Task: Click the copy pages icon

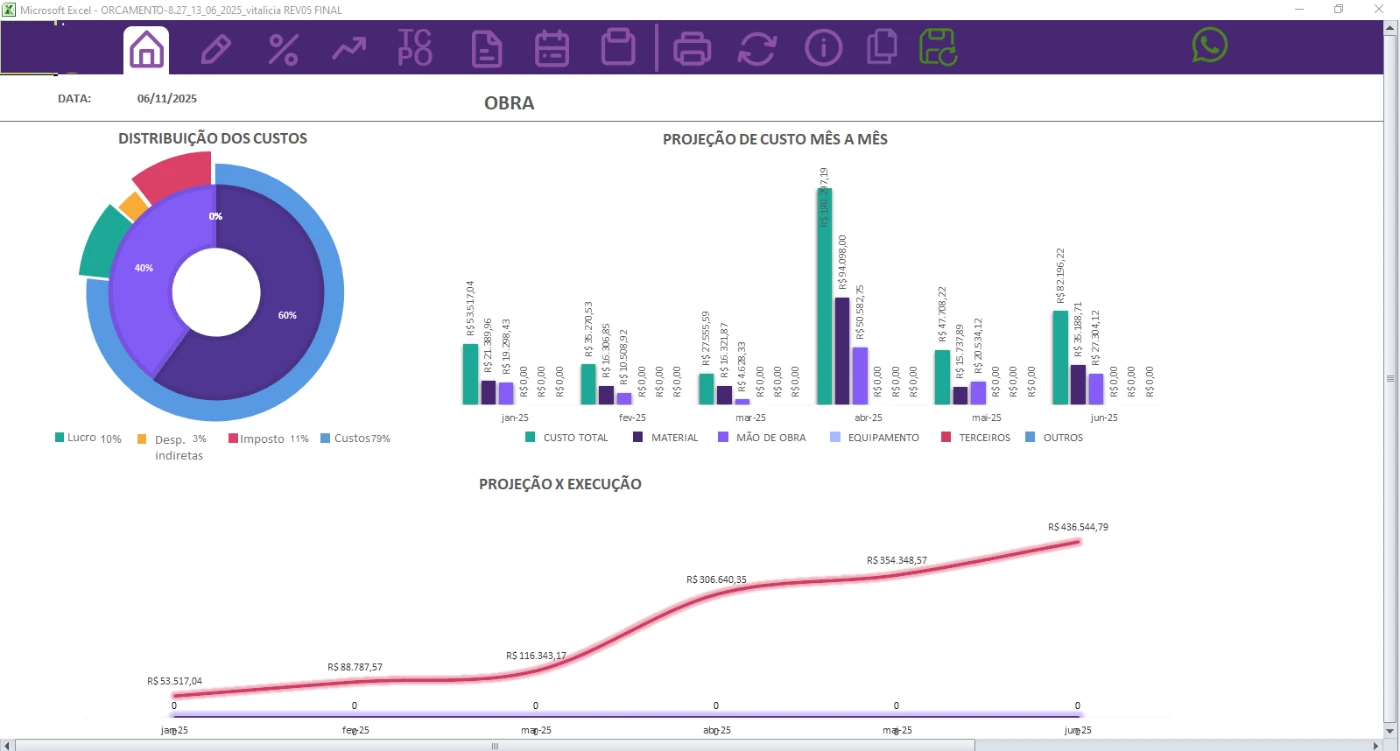Action: point(881,48)
